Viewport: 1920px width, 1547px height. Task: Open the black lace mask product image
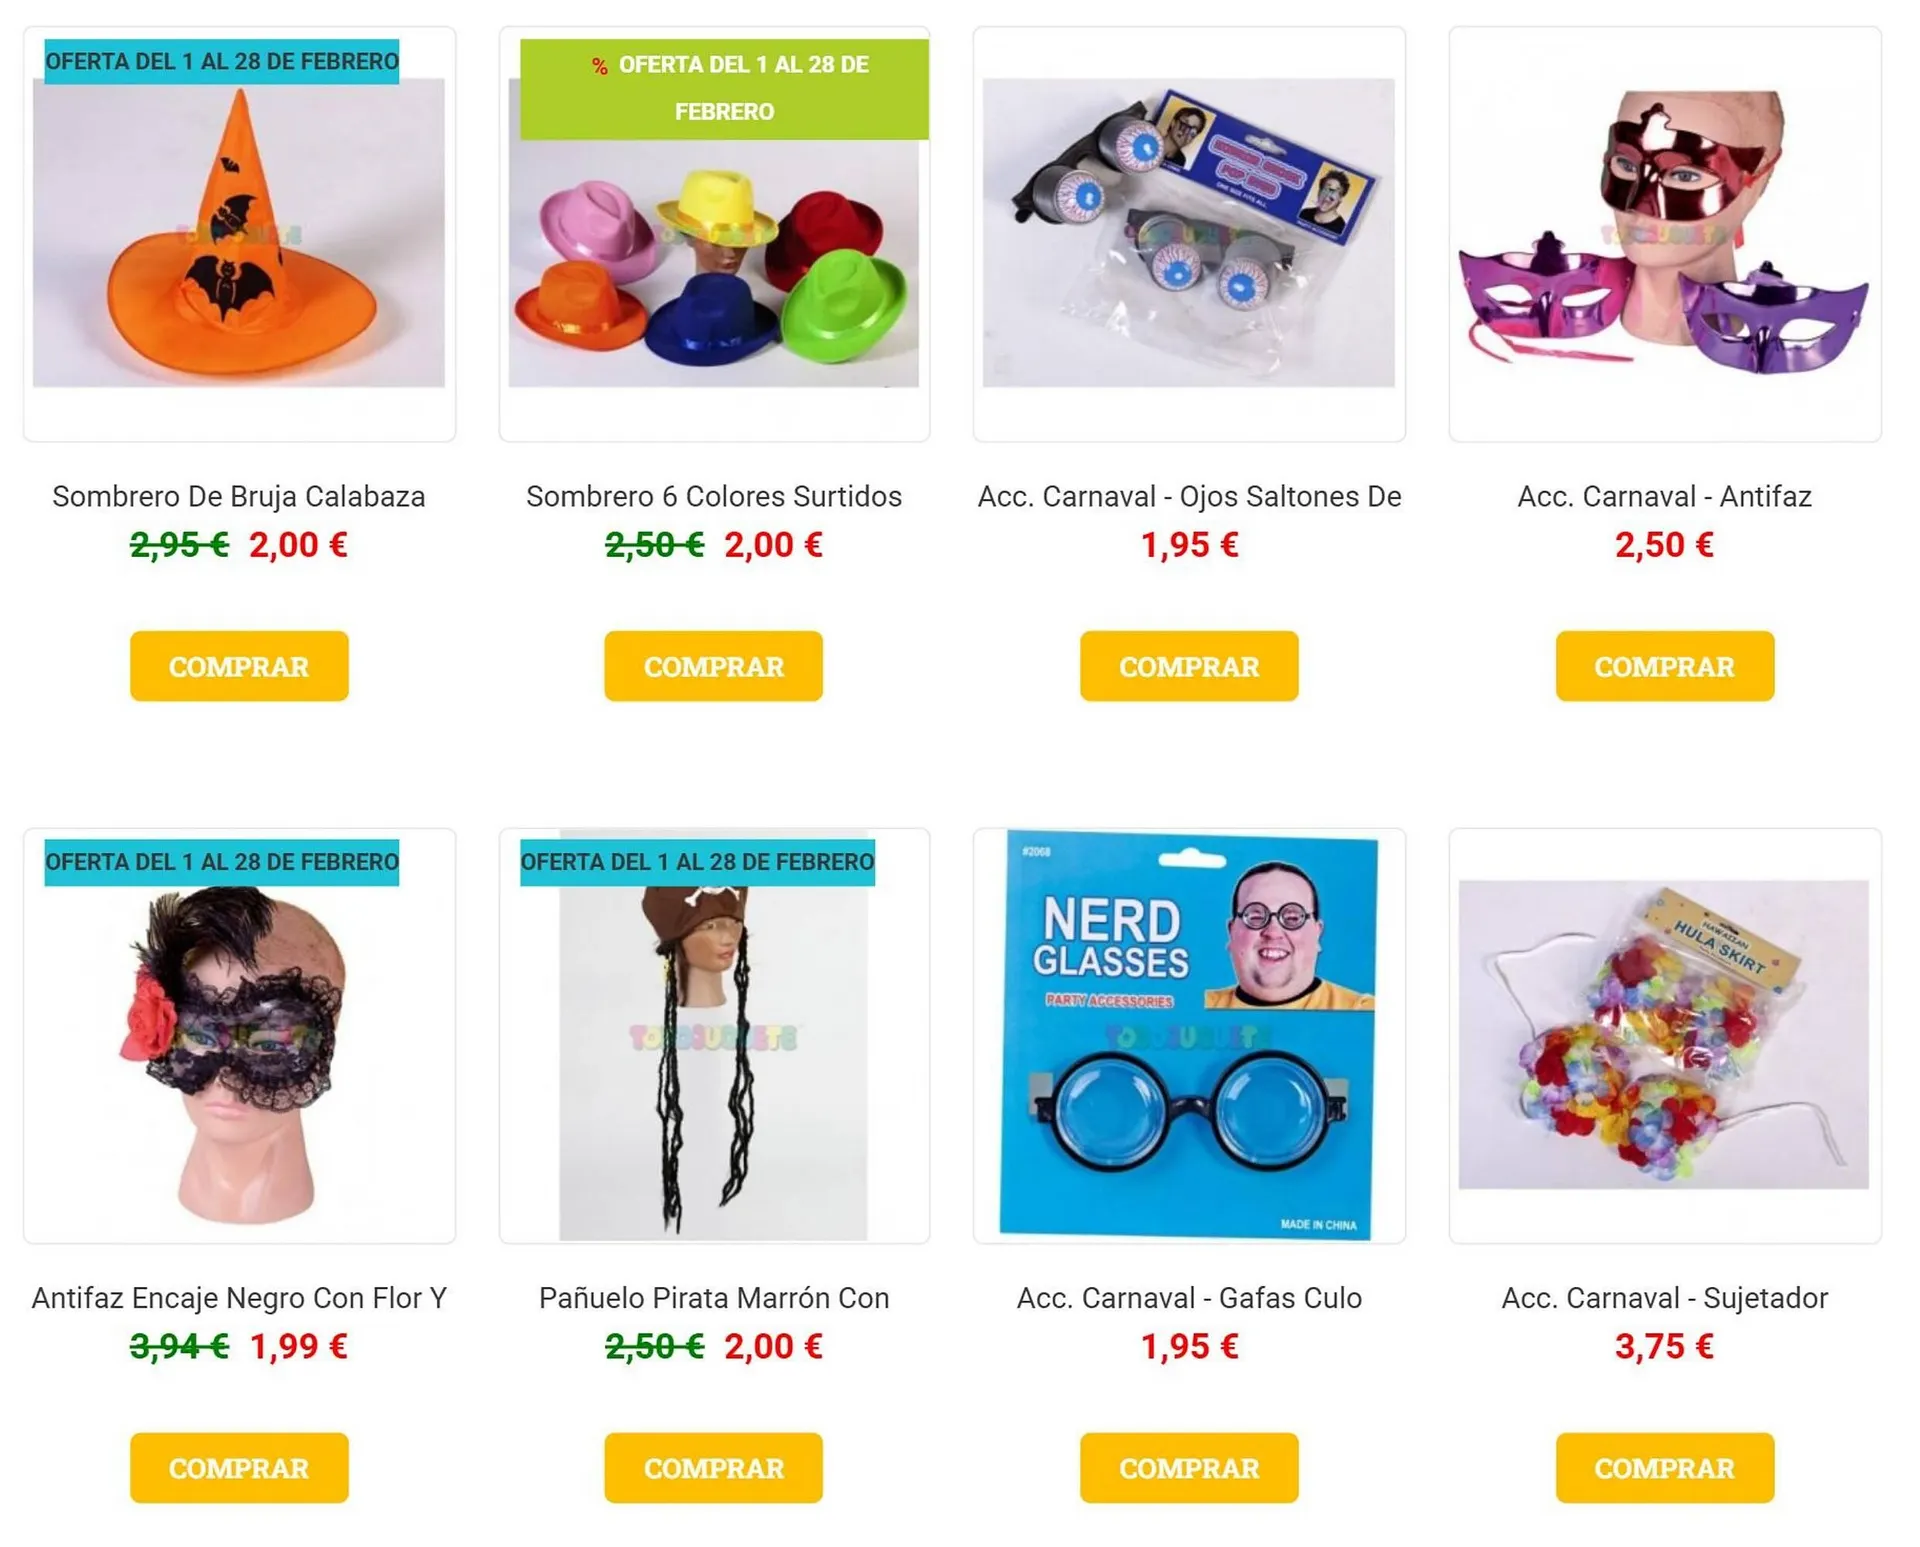(x=239, y=1036)
